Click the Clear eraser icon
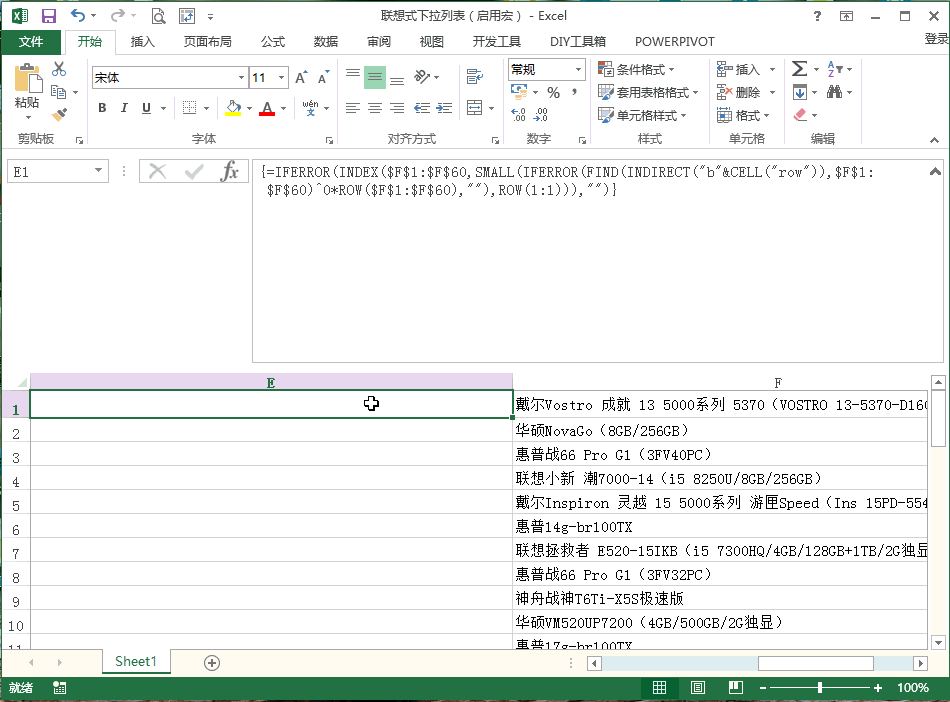The image size is (950, 702). (800, 114)
